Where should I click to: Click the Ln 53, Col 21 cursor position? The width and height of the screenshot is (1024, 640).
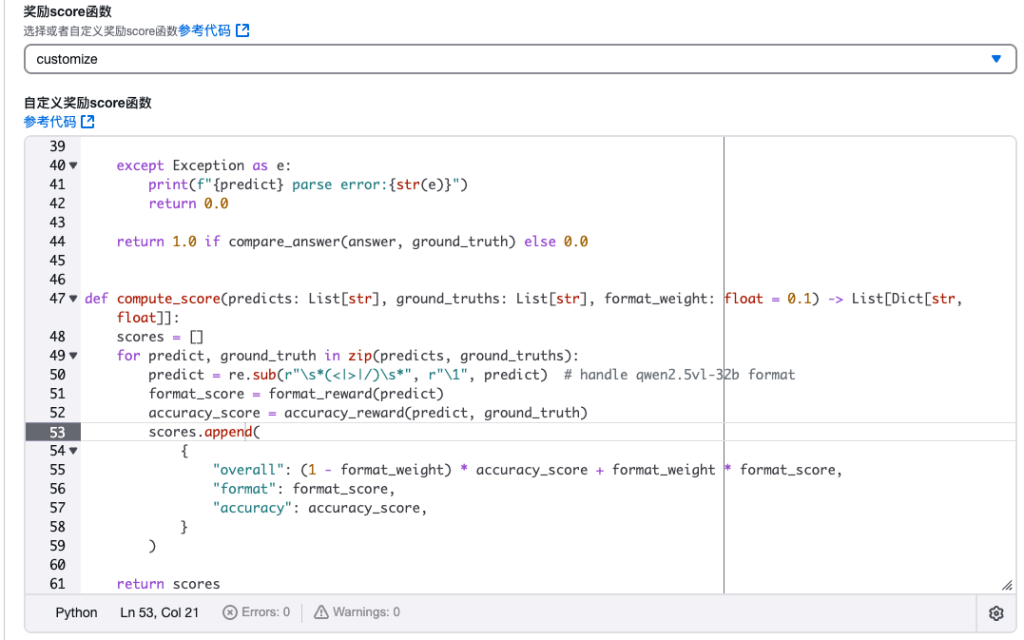(x=159, y=613)
